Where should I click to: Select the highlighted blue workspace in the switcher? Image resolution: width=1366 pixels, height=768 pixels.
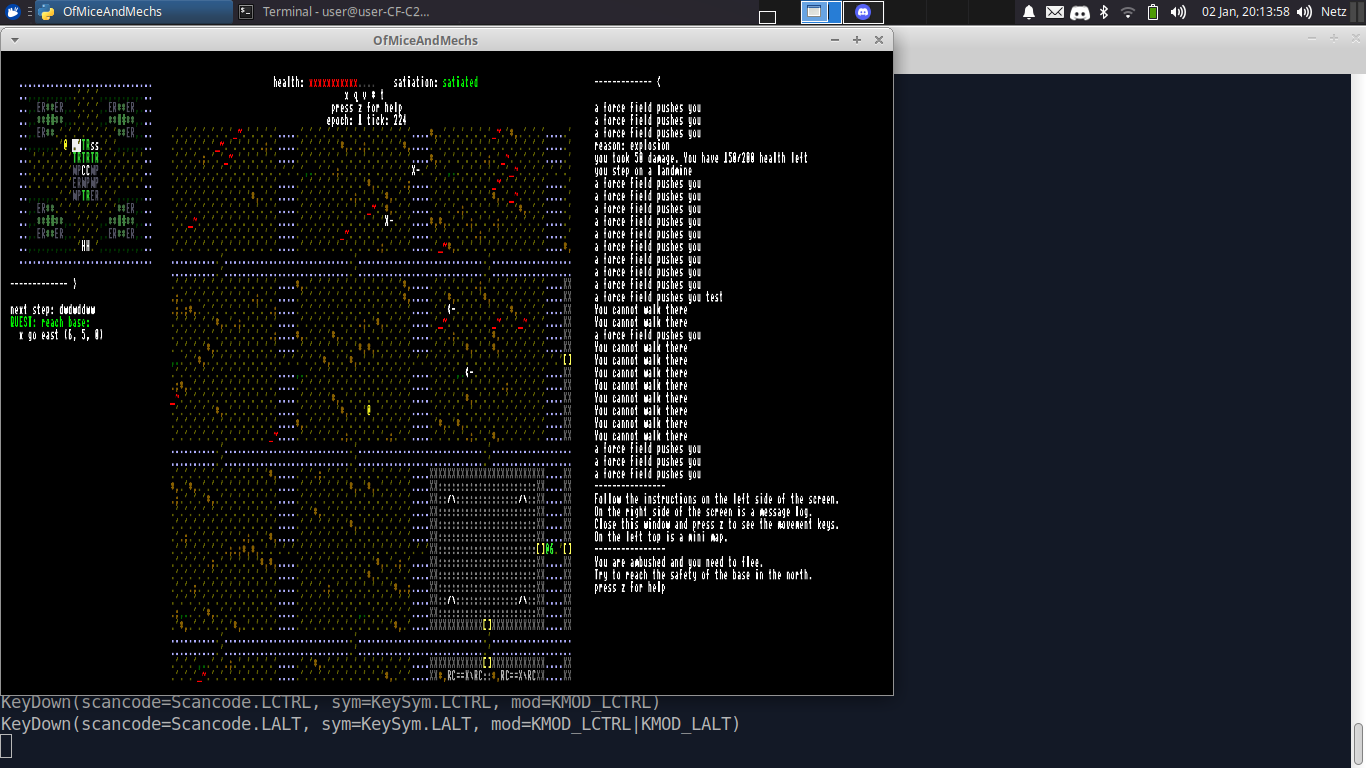click(x=815, y=12)
